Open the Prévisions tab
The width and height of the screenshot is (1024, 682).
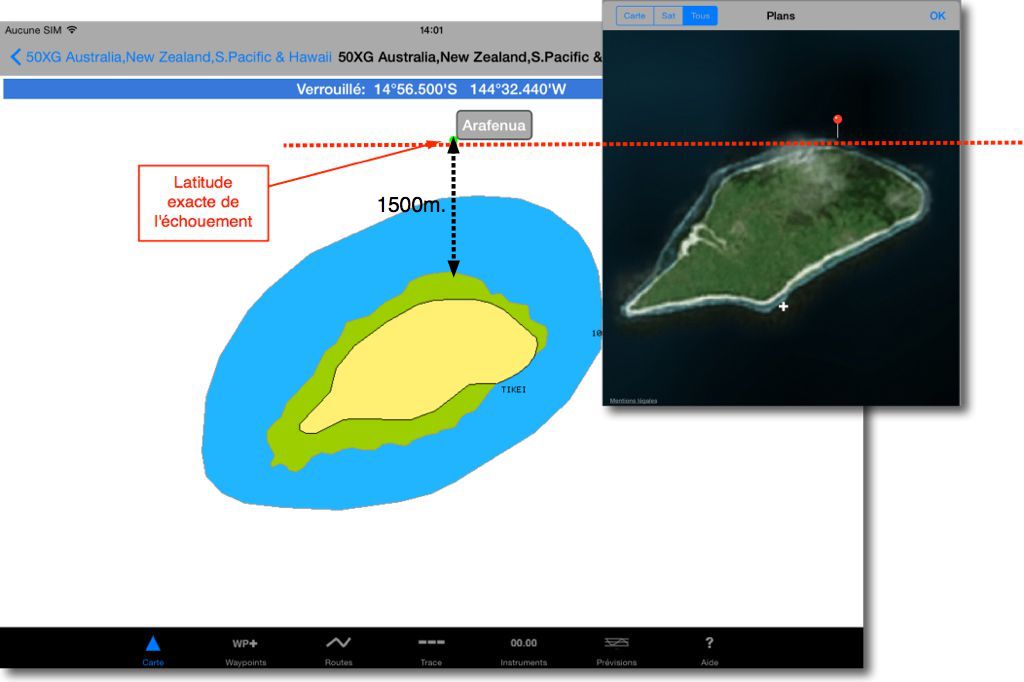coord(616,651)
